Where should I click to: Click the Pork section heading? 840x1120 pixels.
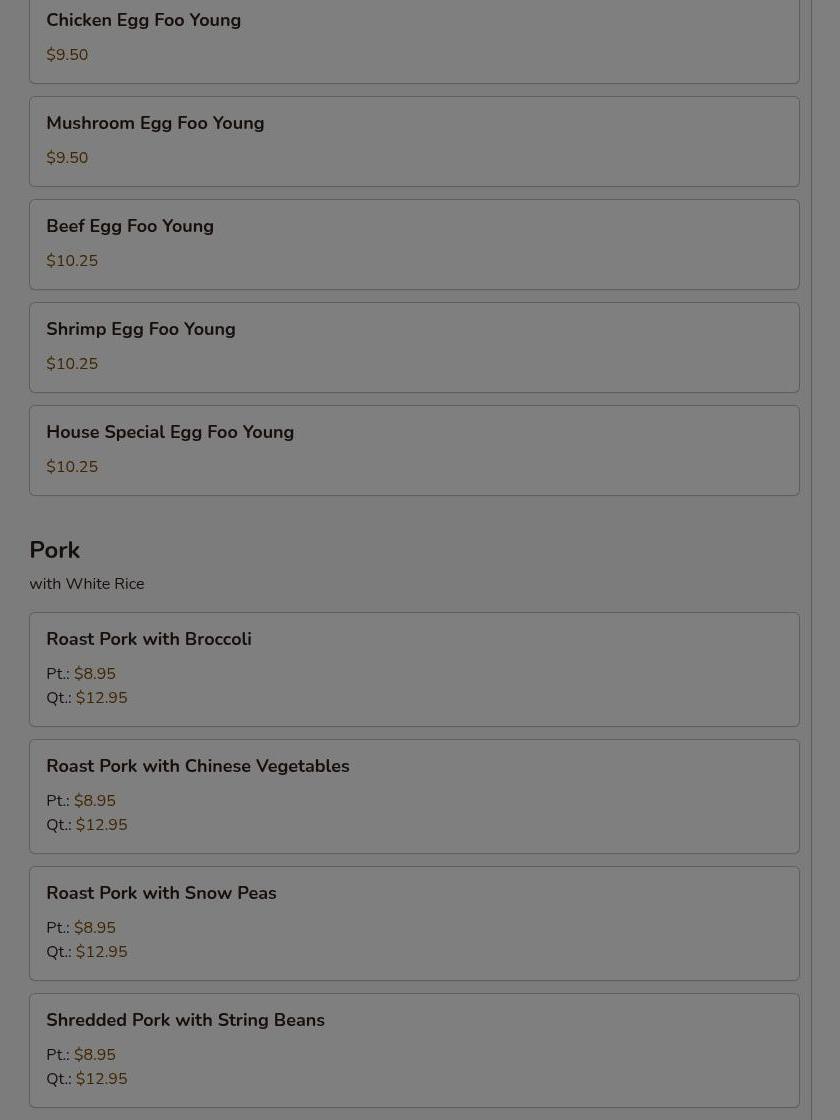[x=54, y=550]
